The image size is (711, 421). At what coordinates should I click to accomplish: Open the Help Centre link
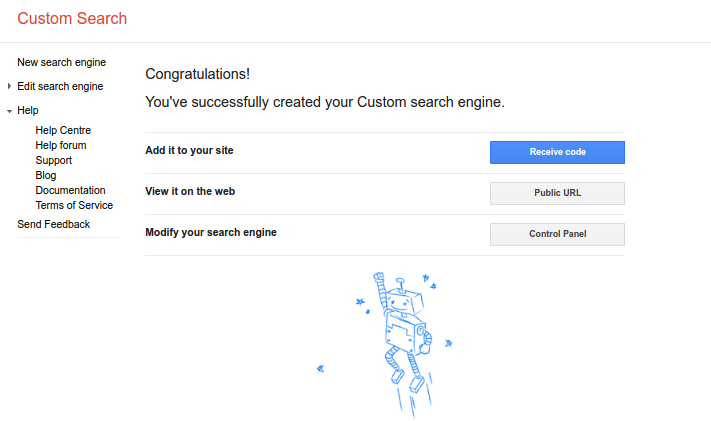pos(63,130)
